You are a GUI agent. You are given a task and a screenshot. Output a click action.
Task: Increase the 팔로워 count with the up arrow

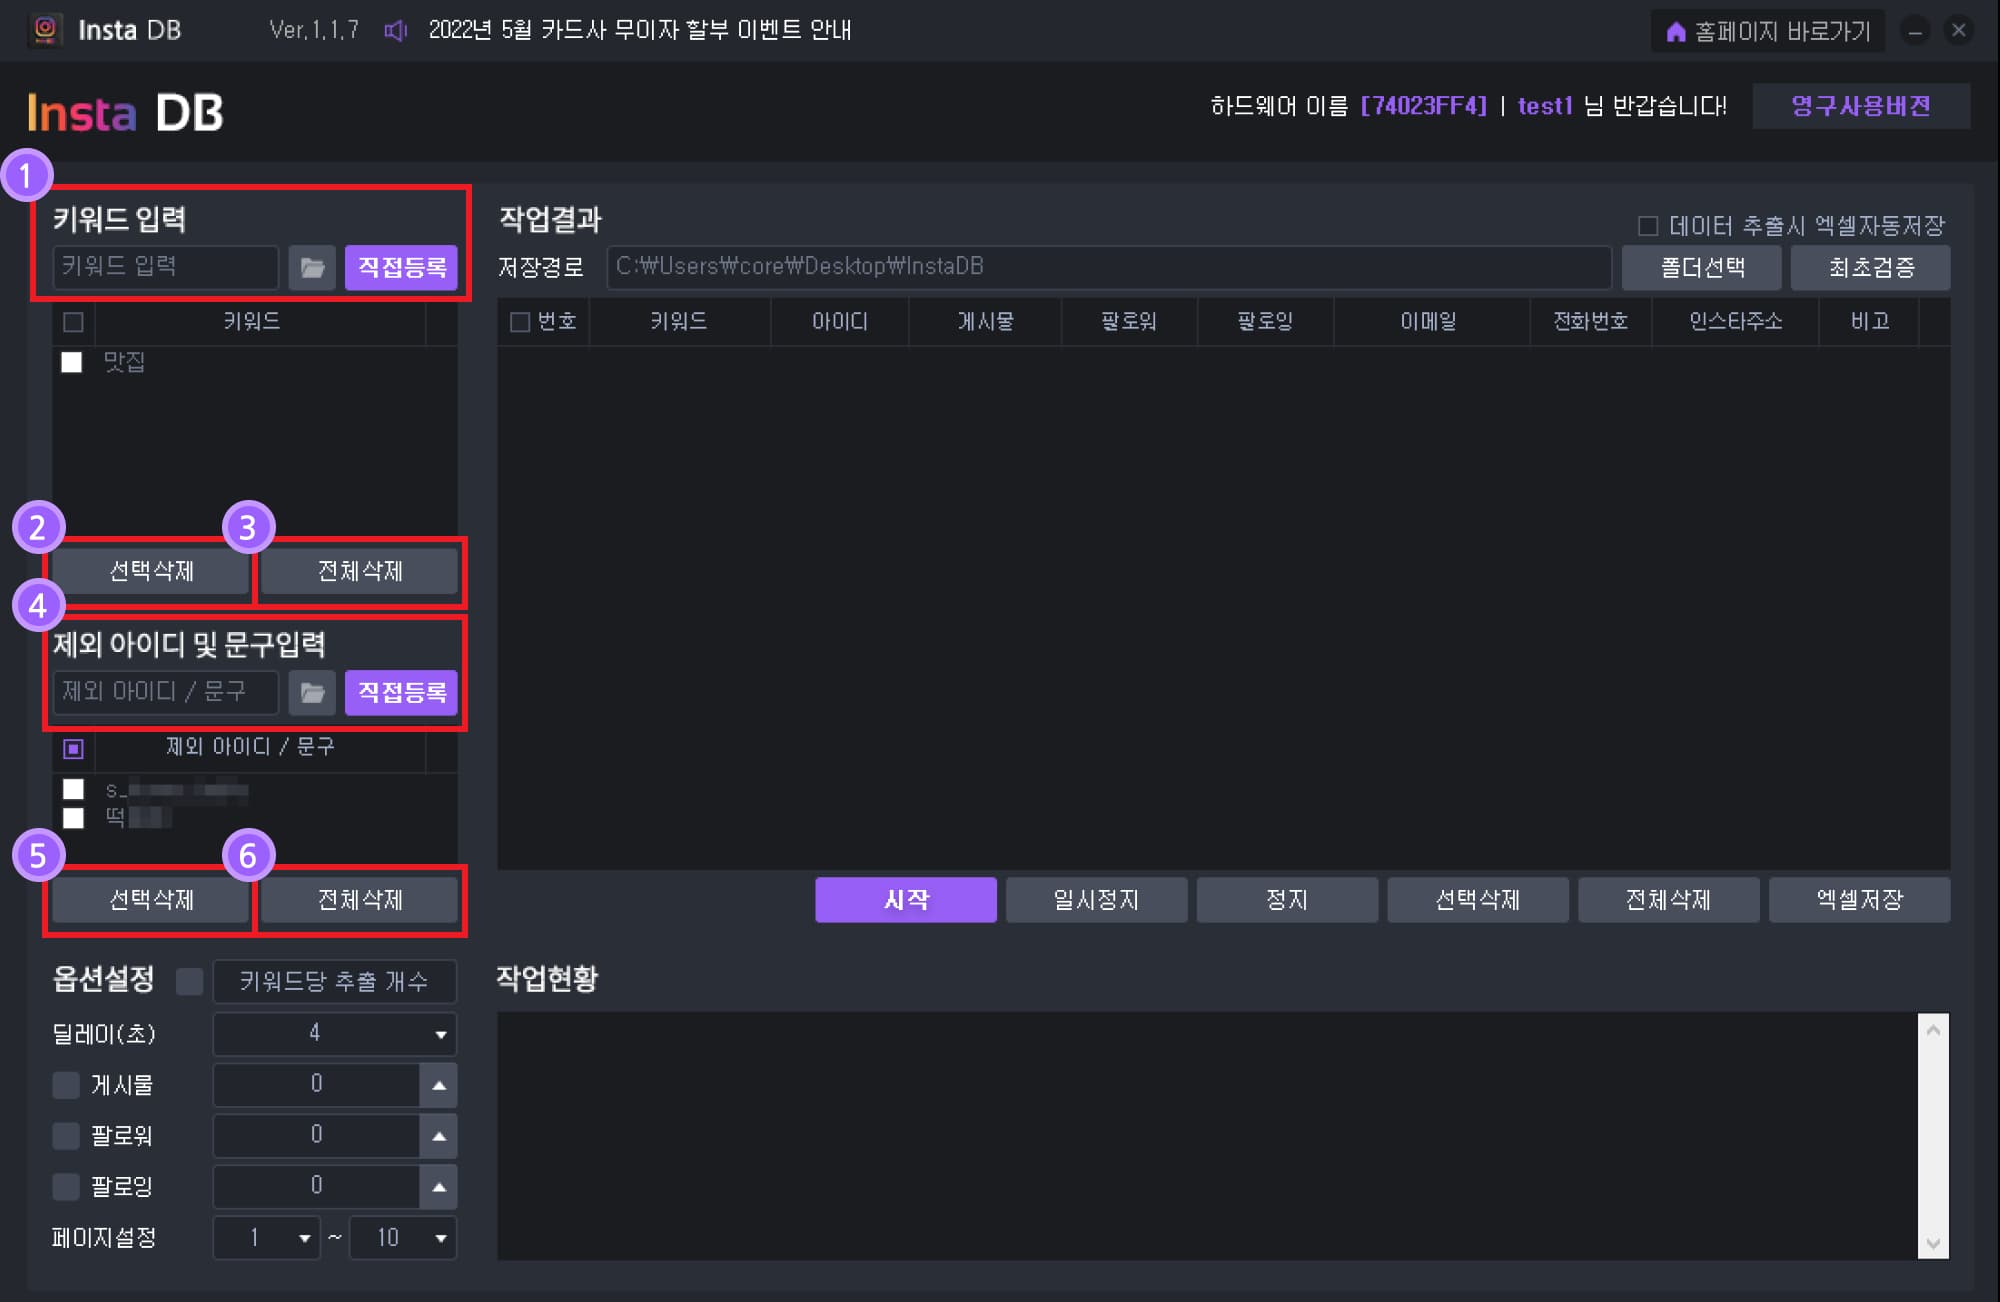[x=439, y=1136]
